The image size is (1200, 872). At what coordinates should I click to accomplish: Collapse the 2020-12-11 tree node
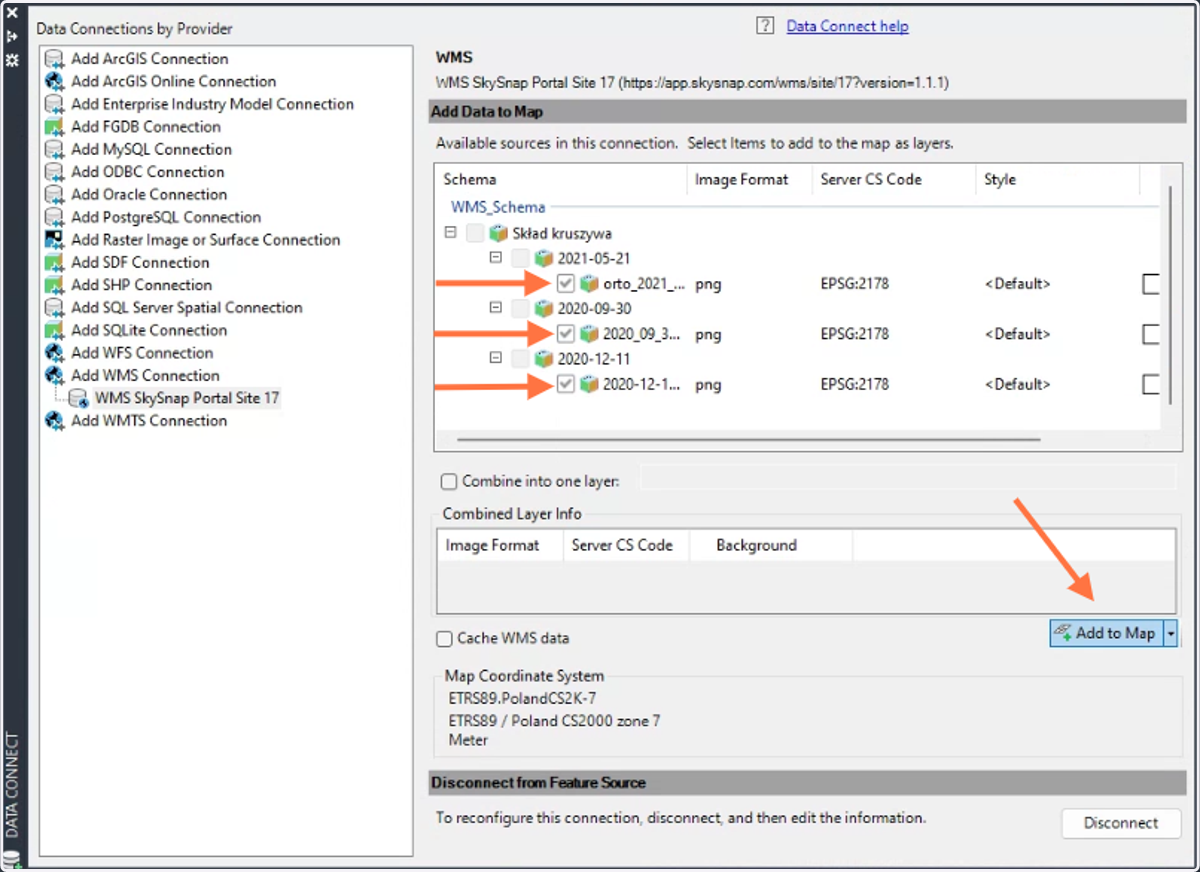[496, 358]
